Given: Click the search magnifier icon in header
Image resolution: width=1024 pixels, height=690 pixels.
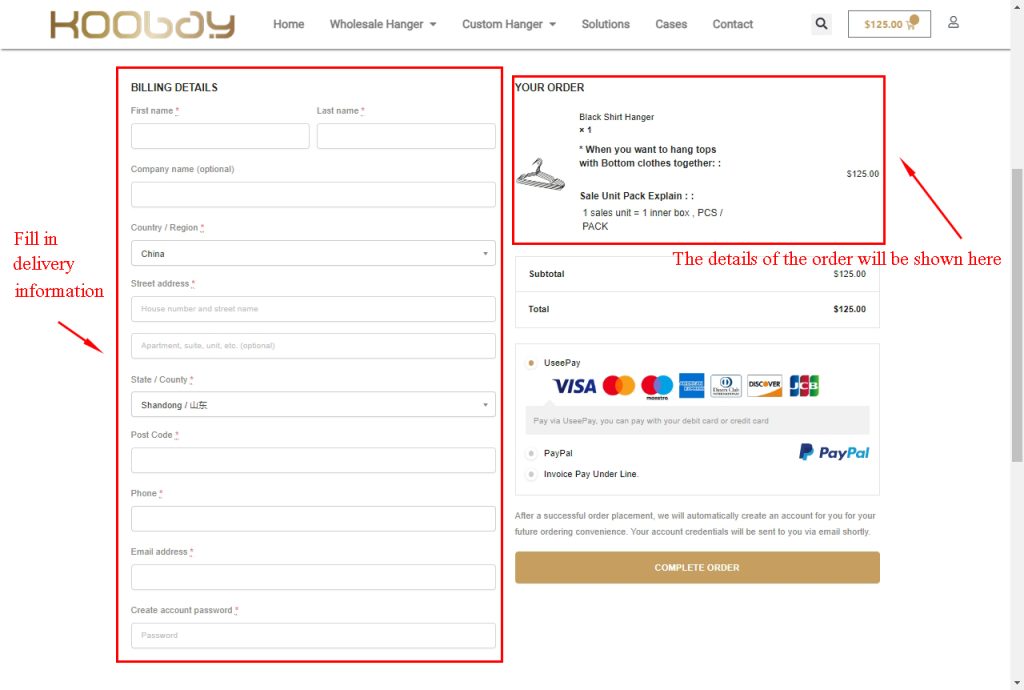Looking at the screenshot, I should pos(821,24).
